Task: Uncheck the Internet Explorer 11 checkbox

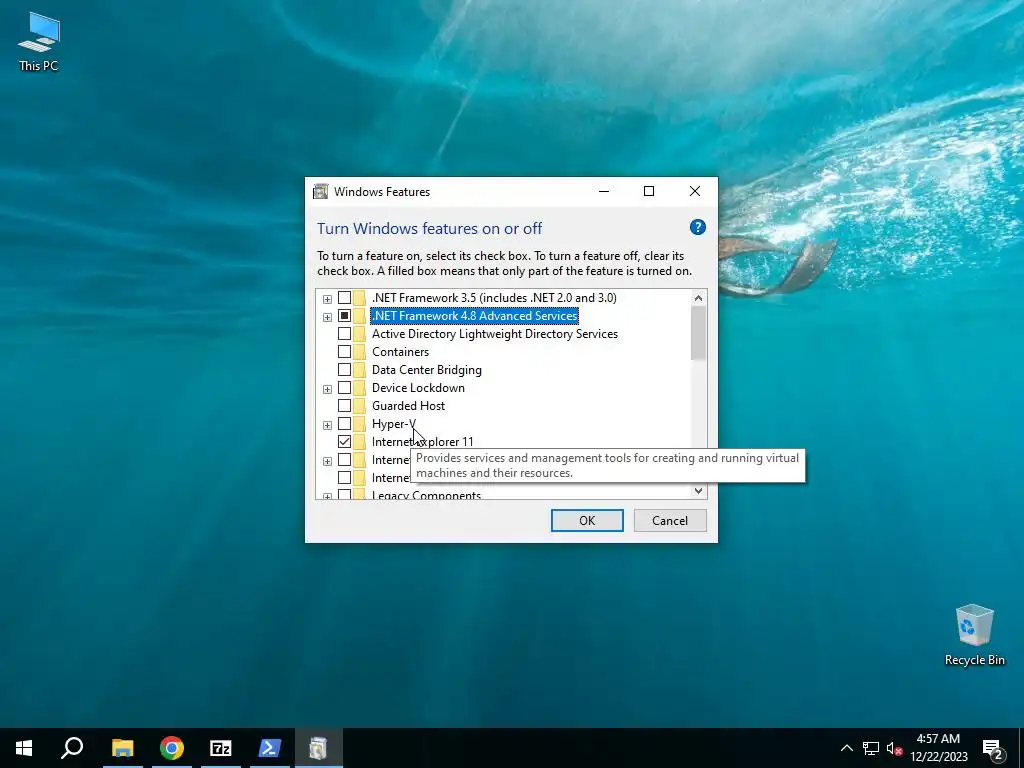Action: (344, 441)
